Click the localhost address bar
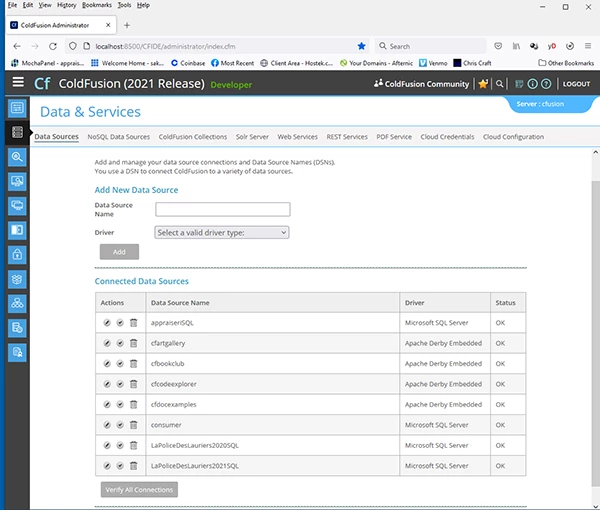 [217, 46]
